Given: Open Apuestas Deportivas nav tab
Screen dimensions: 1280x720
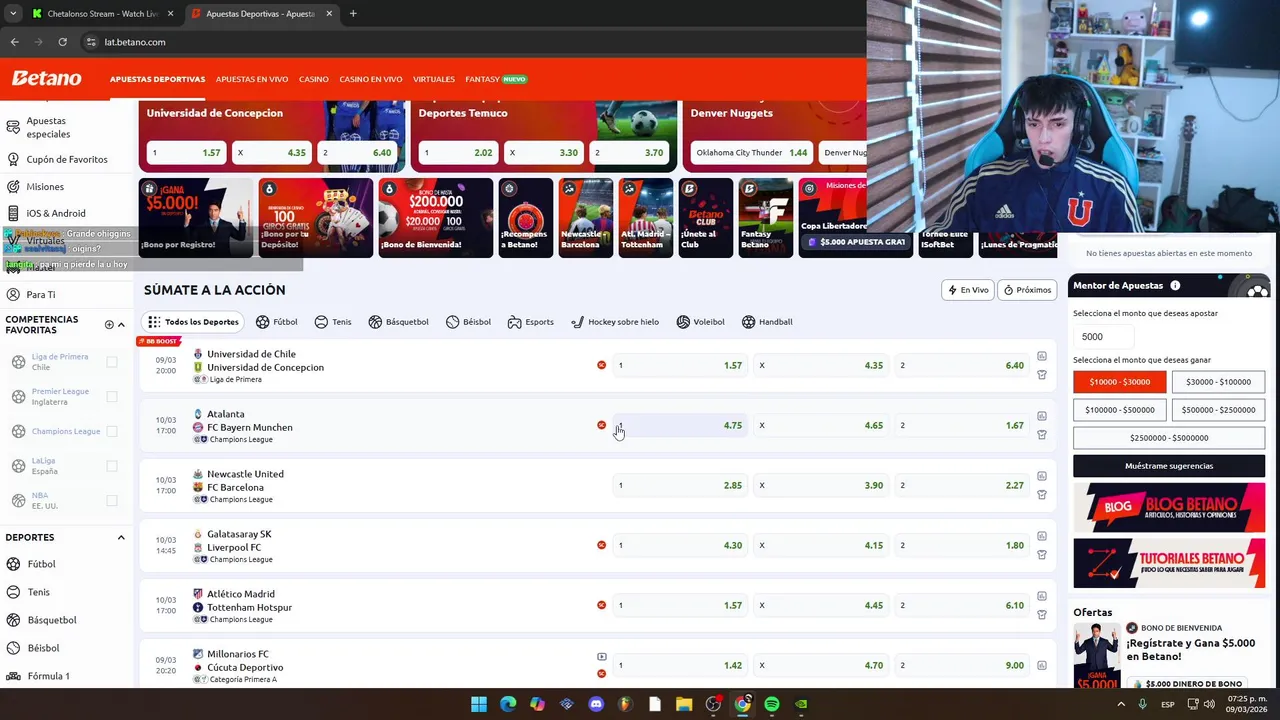Looking at the screenshot, I should tap(157, 79).
